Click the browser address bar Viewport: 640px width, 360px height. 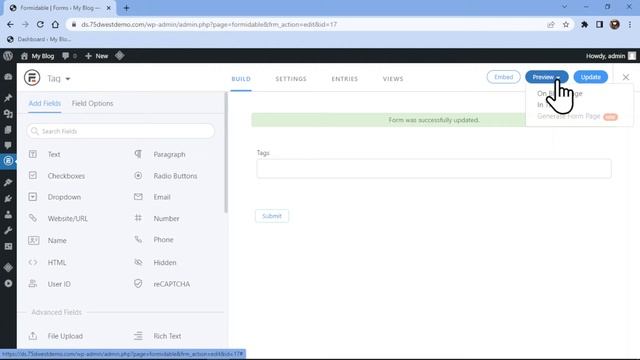click(x=310, y=24)
